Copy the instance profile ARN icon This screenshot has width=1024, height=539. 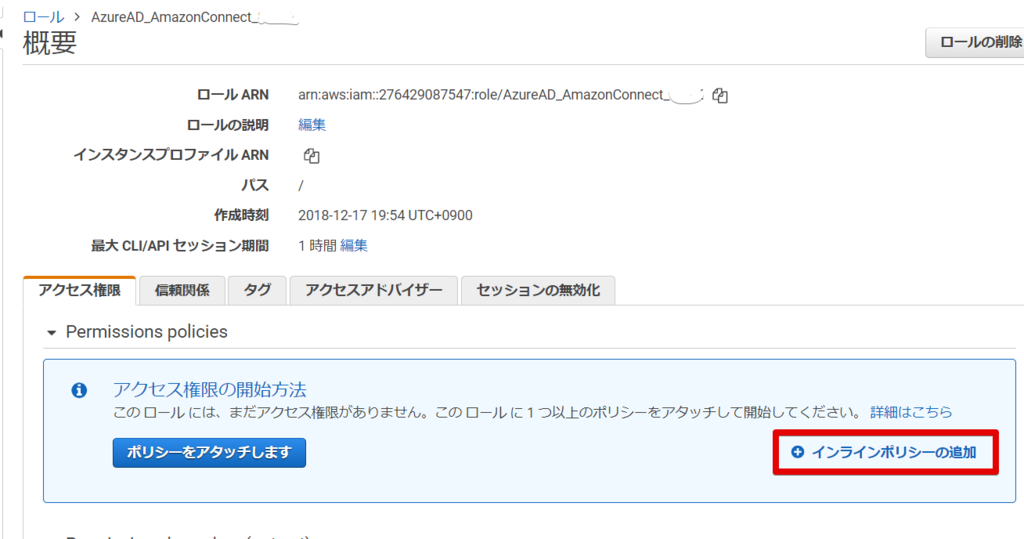[312, 155]
